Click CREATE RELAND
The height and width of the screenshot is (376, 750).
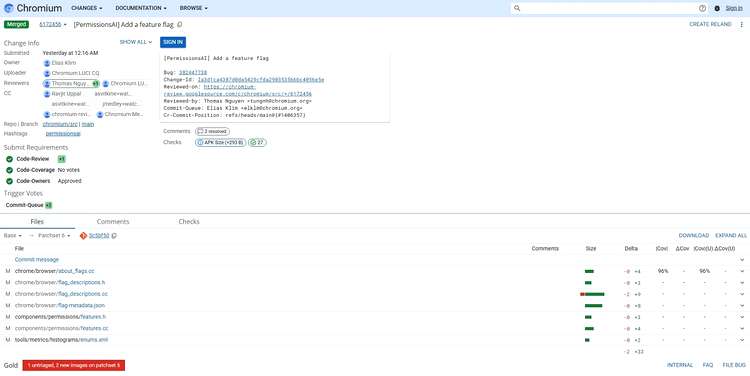pyautogui.click(x=710, y=24)
